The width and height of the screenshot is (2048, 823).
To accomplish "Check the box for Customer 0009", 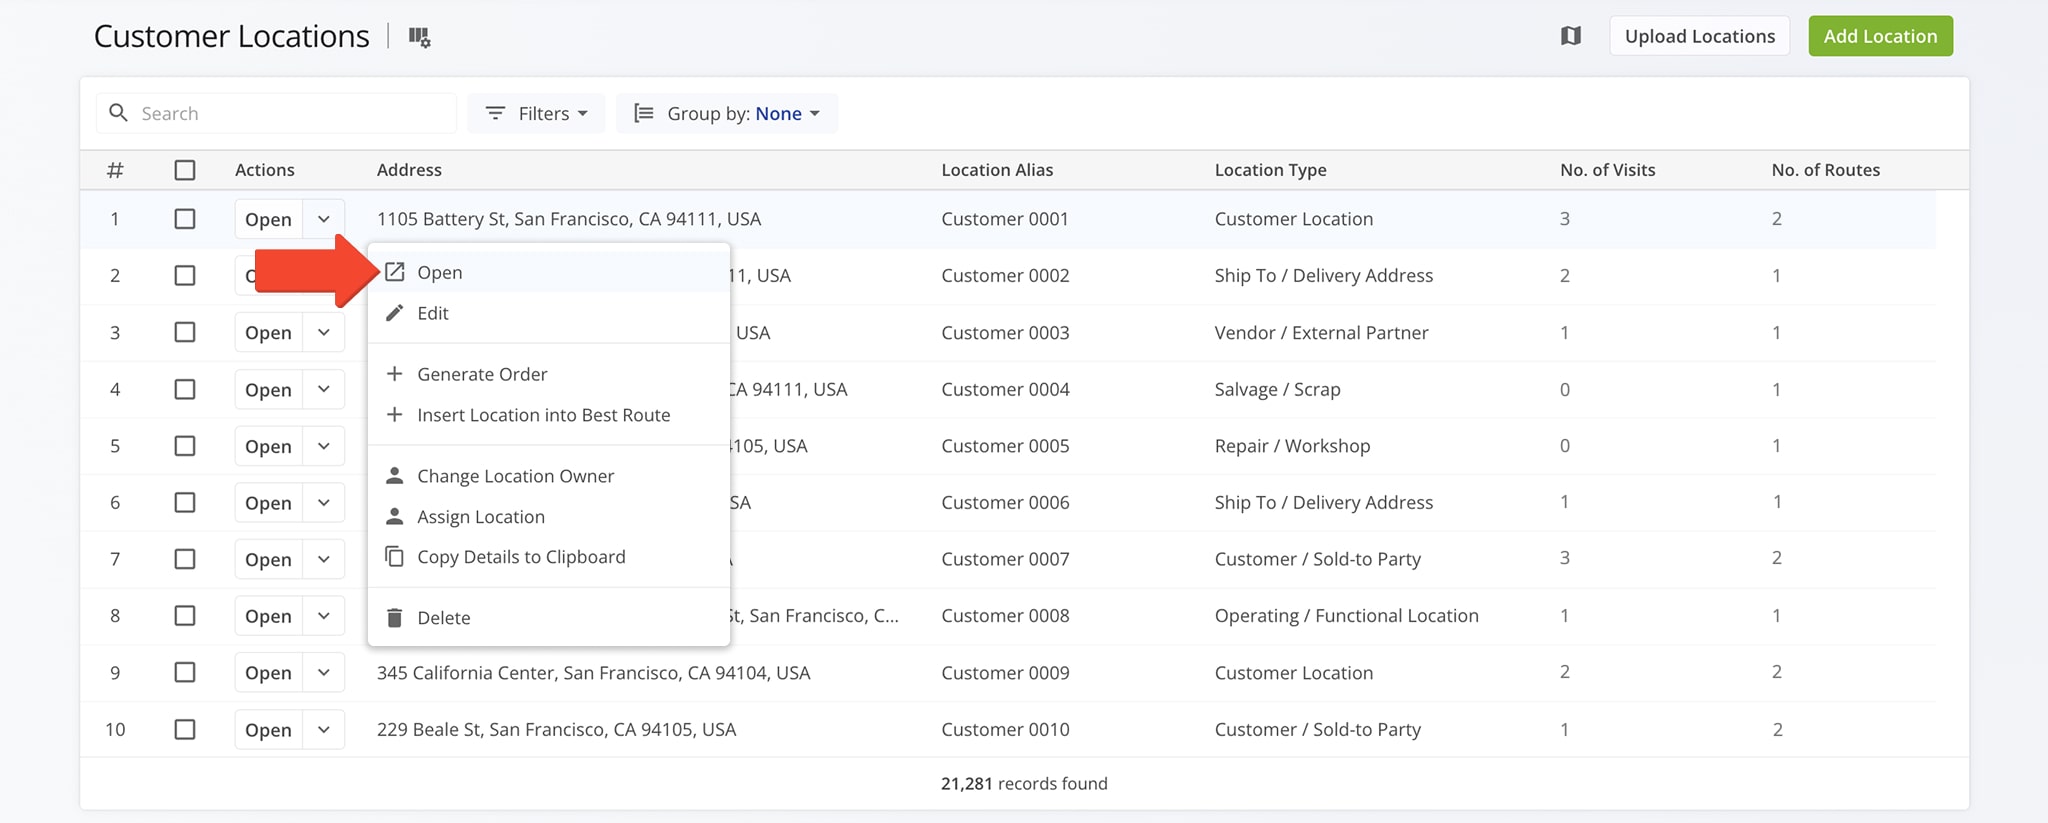I will 185,673.
